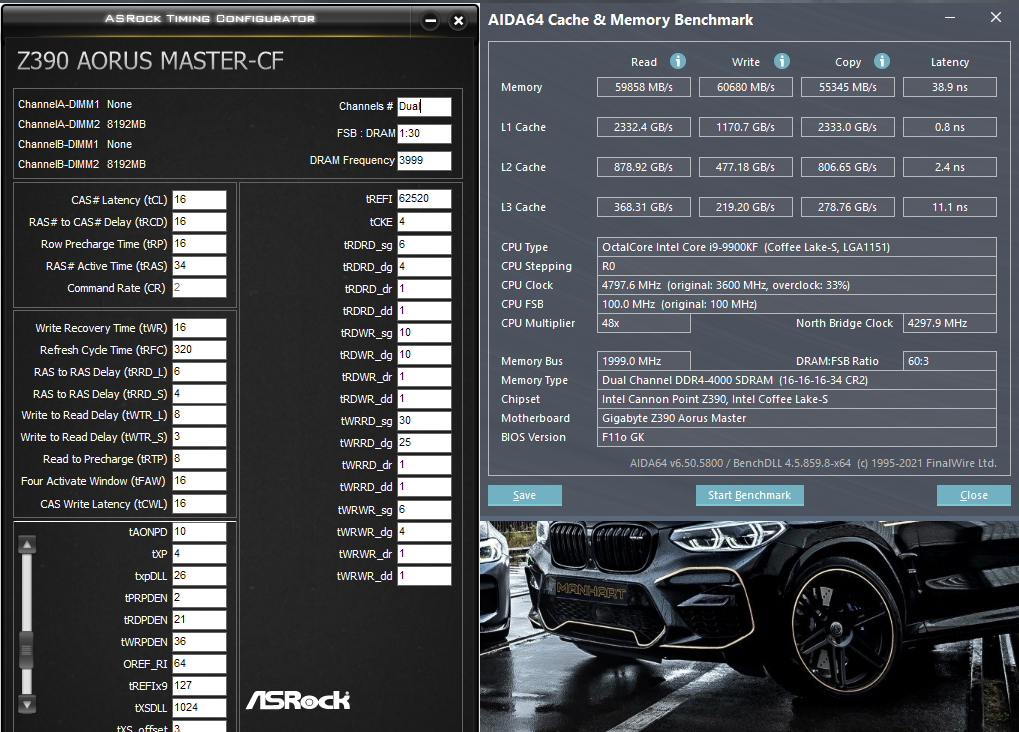The width and height of the screenshot is (1019, 732).
Task: Click the BIOS Version value F11o GK
Action: [797, 438]
